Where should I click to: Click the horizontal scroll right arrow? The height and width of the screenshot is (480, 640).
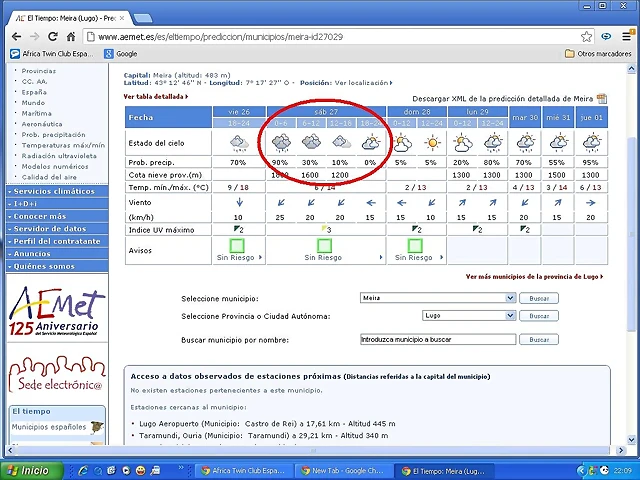pyautogui.click(x=621, y=451)
